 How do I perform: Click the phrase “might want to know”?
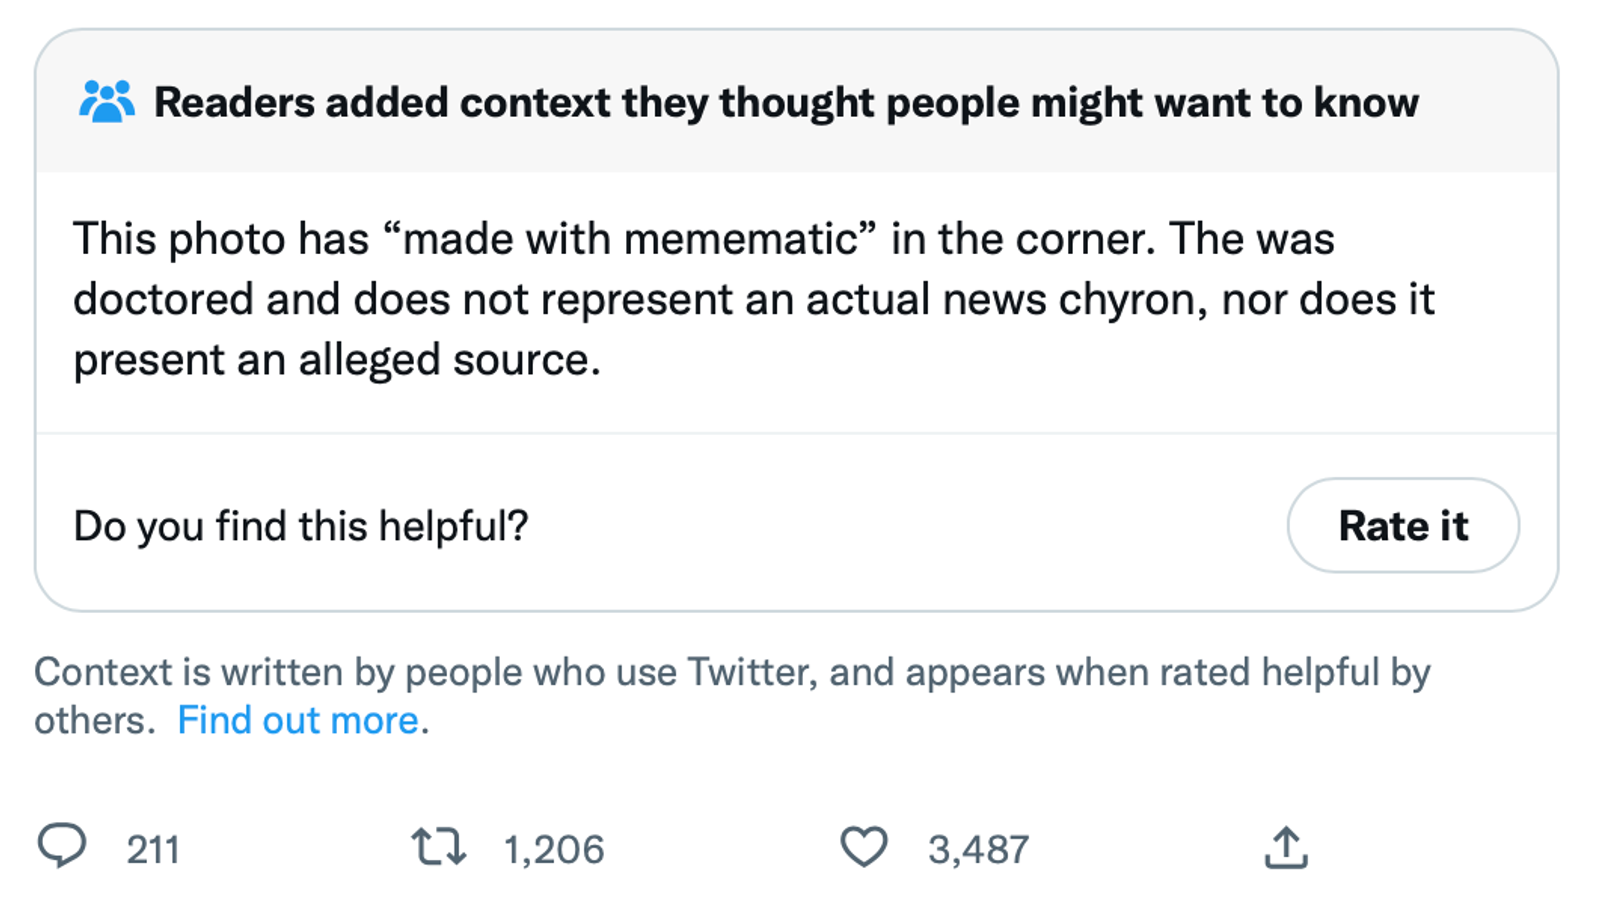(1224, 102)
